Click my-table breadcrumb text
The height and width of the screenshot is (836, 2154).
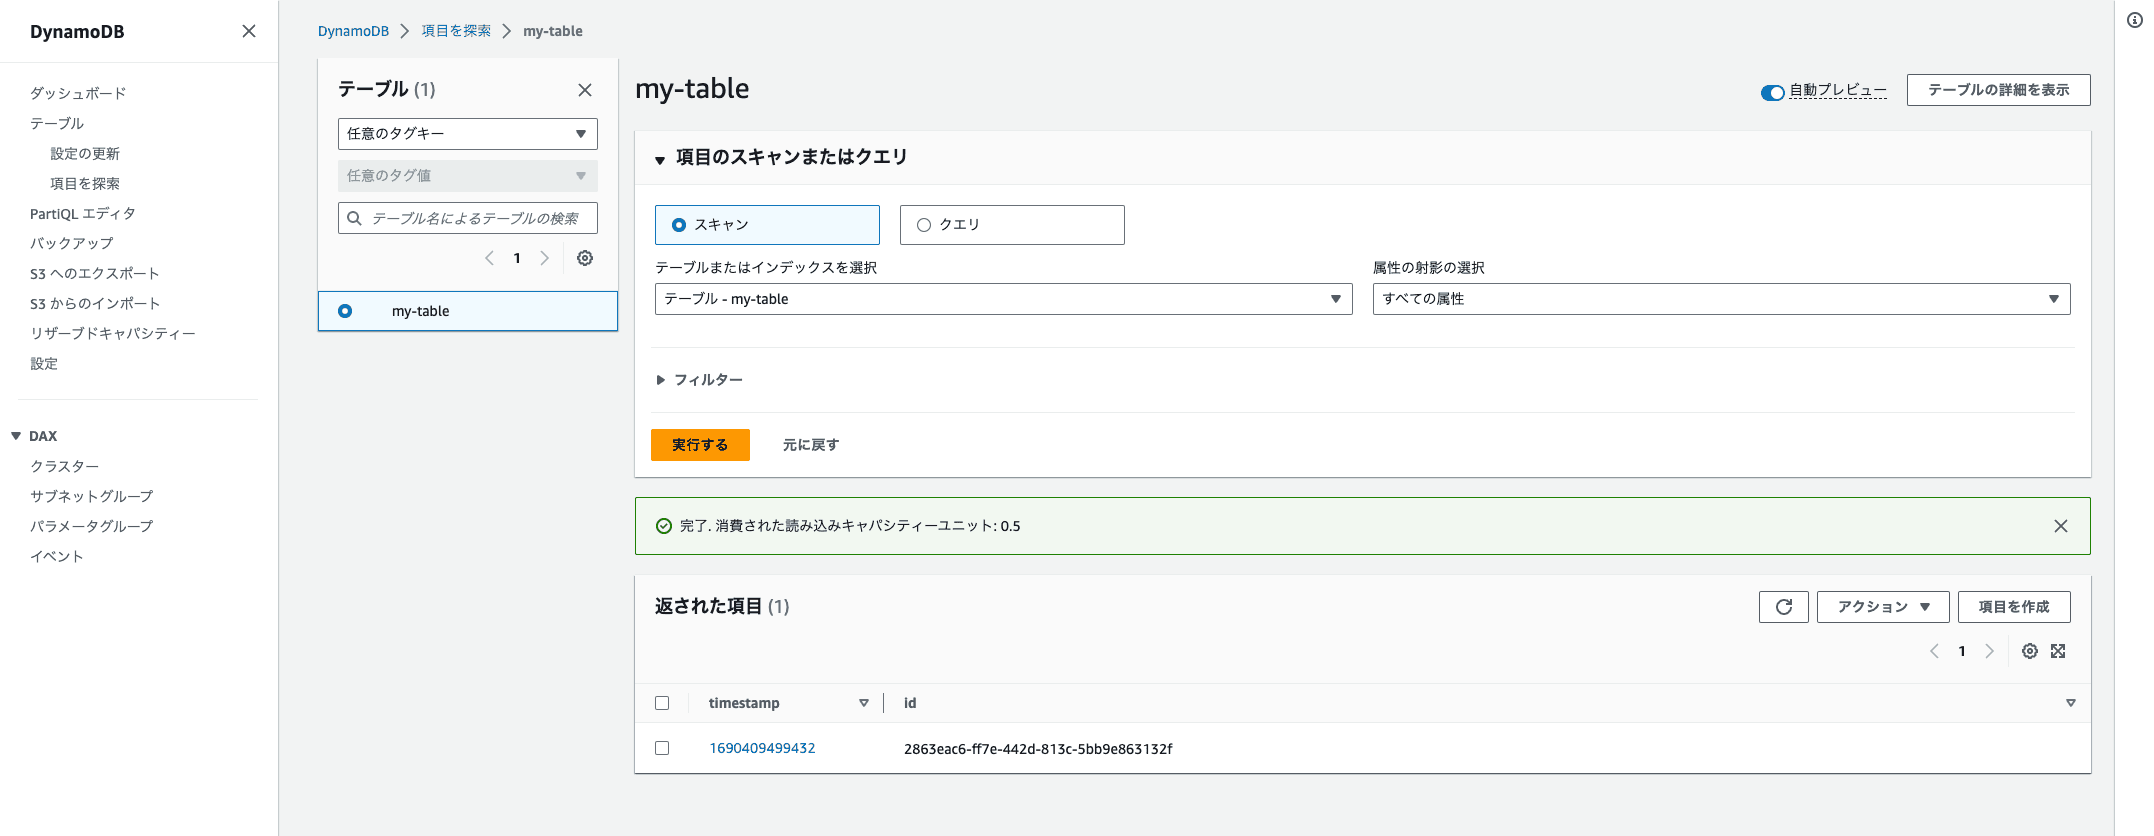[x=553, y=31]
